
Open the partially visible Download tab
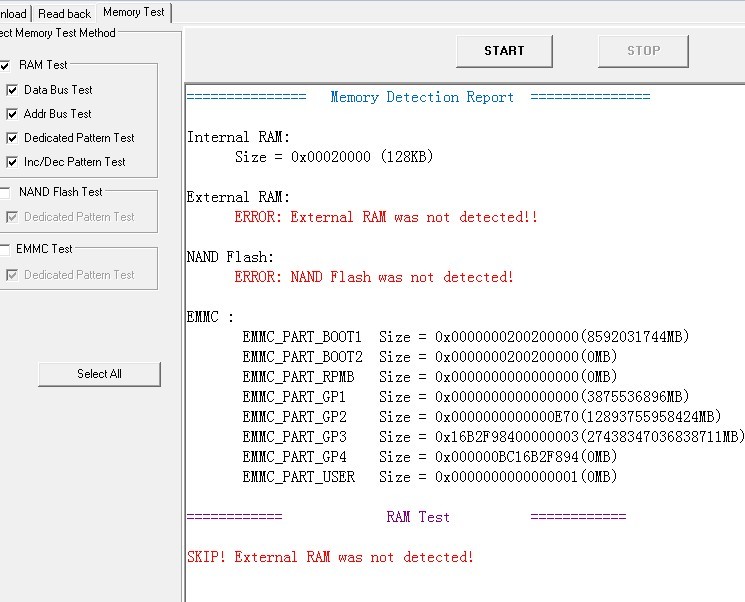14,14
